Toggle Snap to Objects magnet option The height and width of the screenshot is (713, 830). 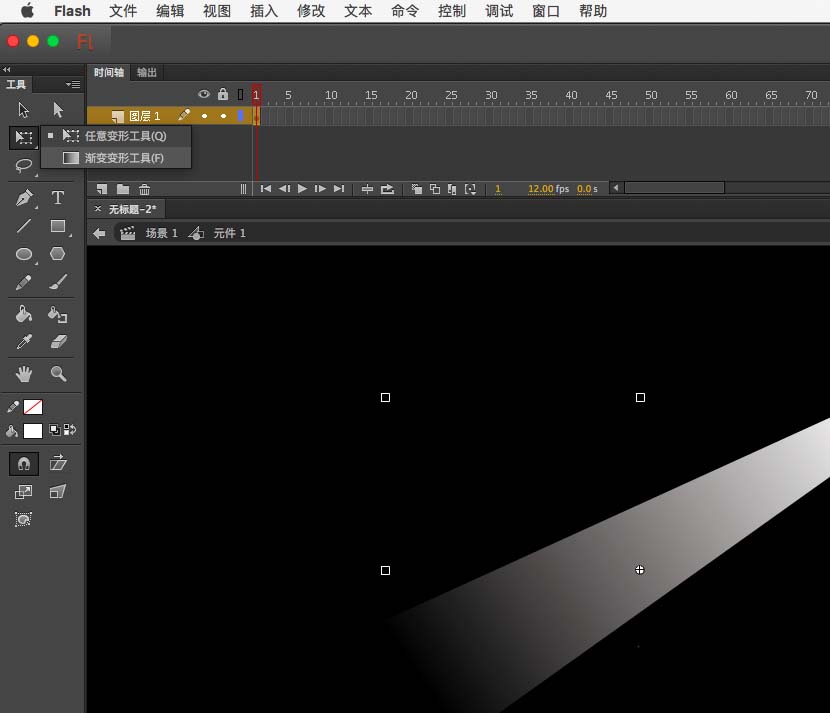tap(24, 463)
